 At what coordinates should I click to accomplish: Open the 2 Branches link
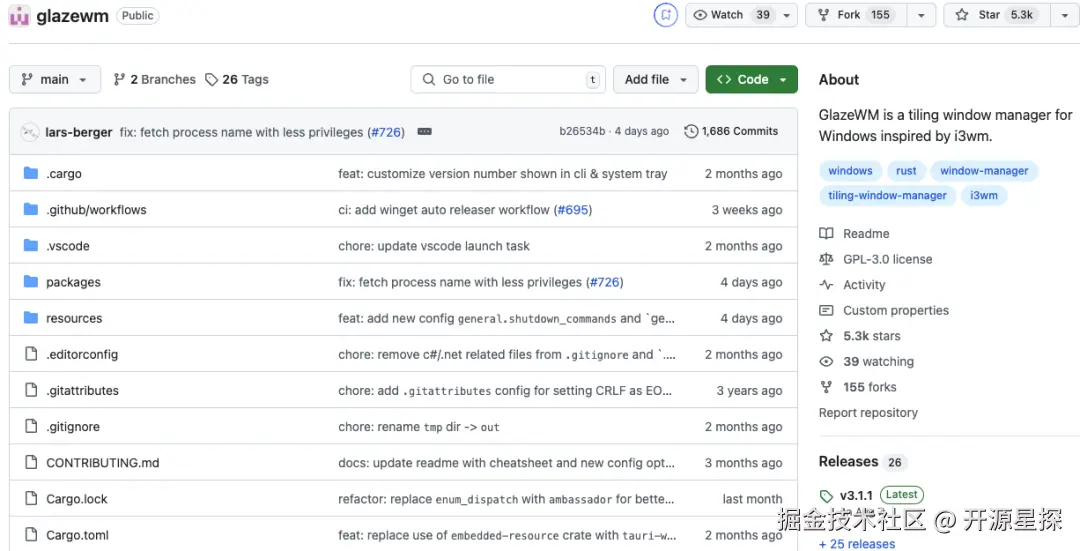click(155, 80)
